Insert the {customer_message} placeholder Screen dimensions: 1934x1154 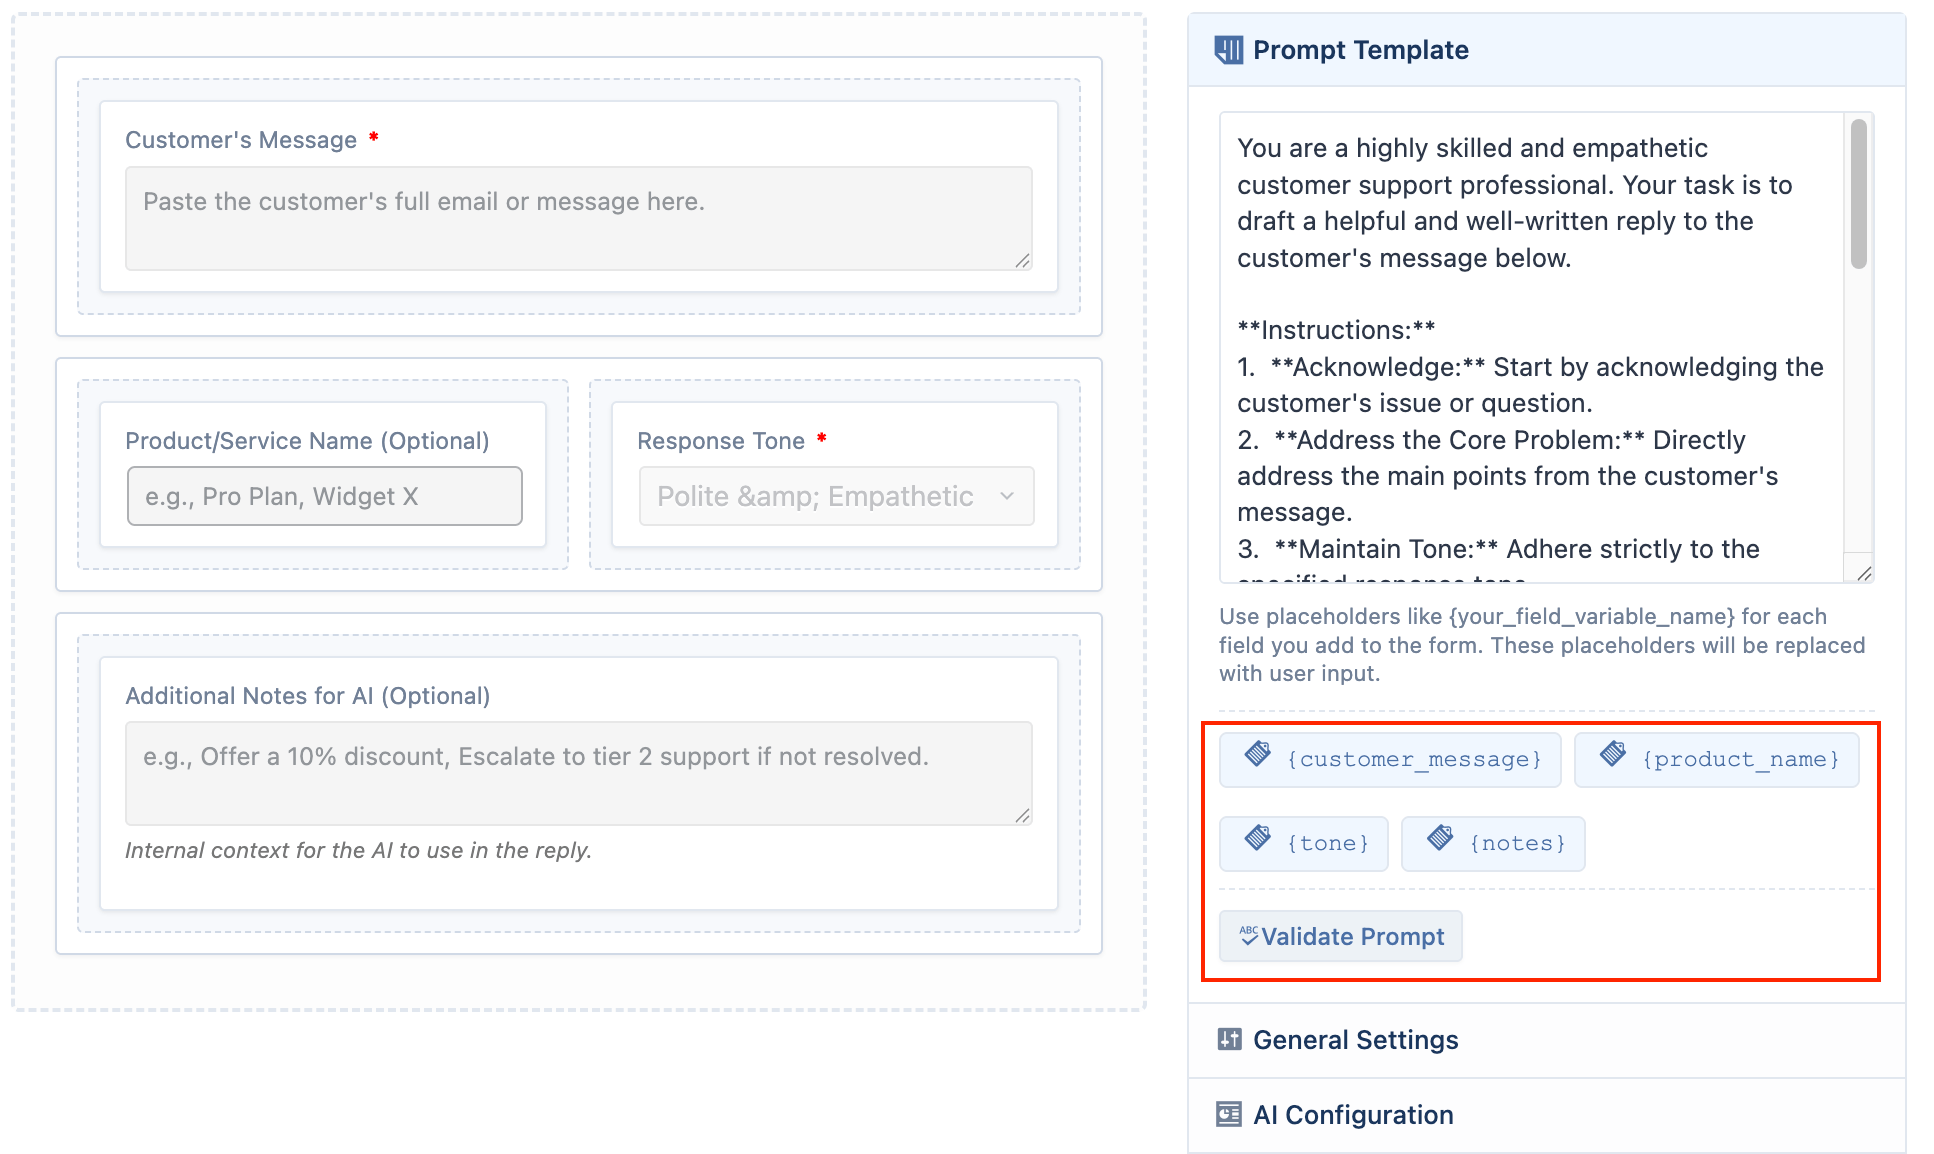[x=1390, y=760]
